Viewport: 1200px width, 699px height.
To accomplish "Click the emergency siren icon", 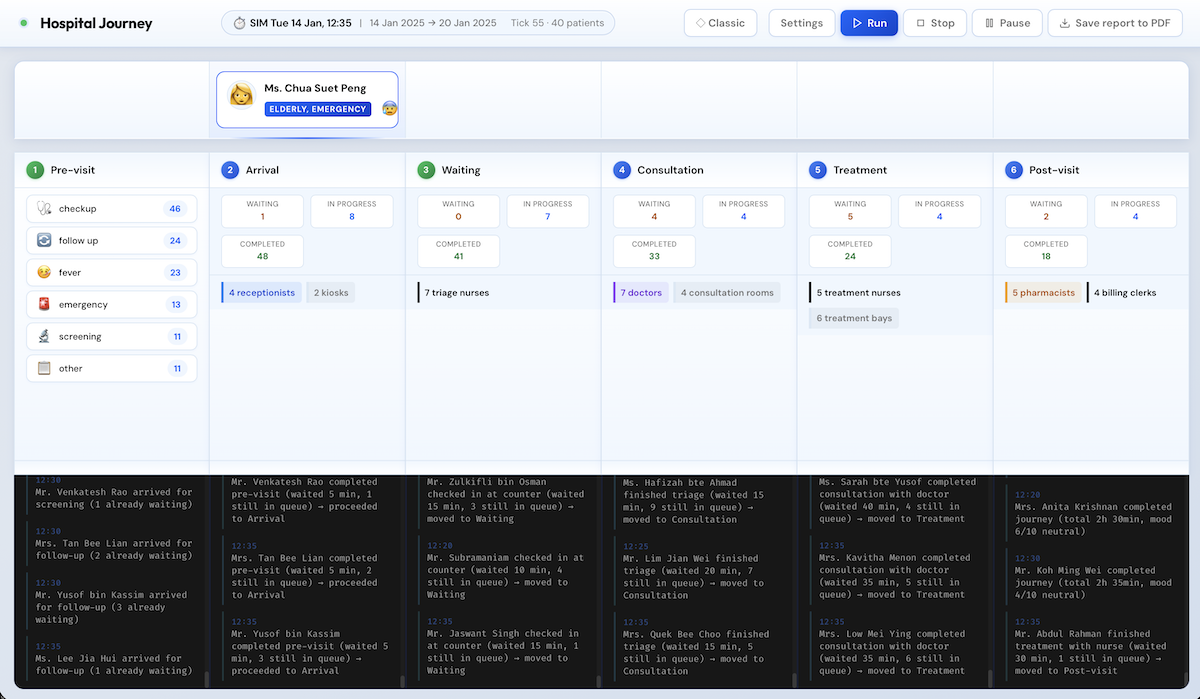I will 43,305.
